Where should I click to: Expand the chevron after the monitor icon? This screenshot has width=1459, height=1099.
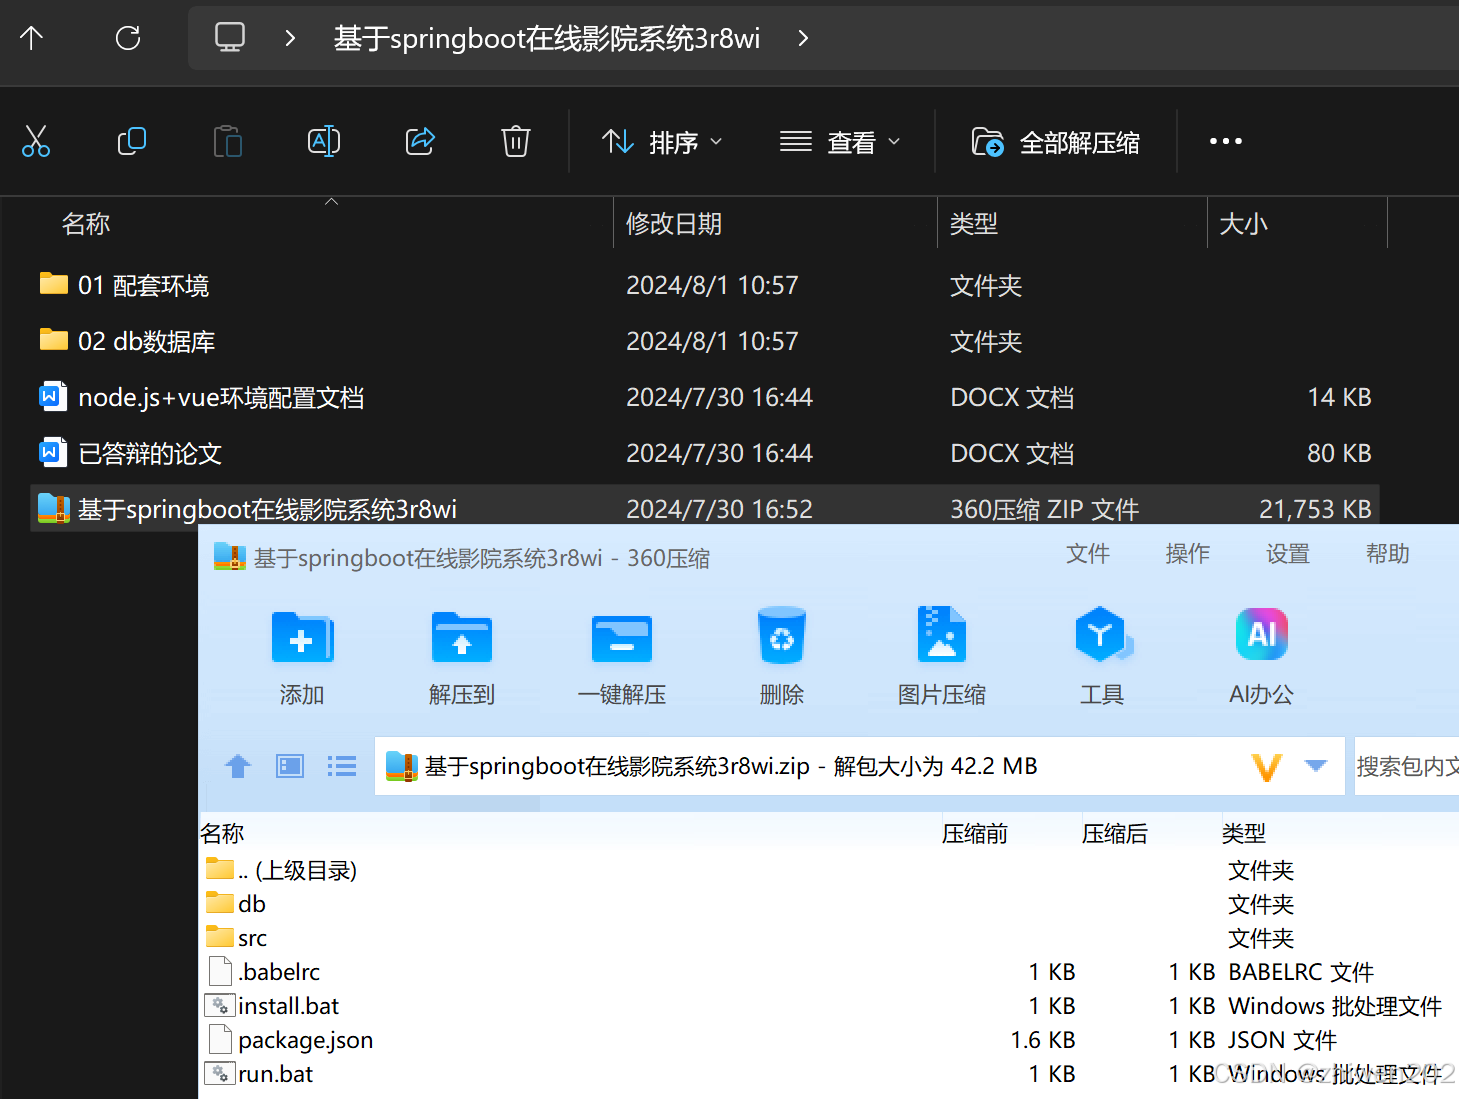click(x=290, y=38)
